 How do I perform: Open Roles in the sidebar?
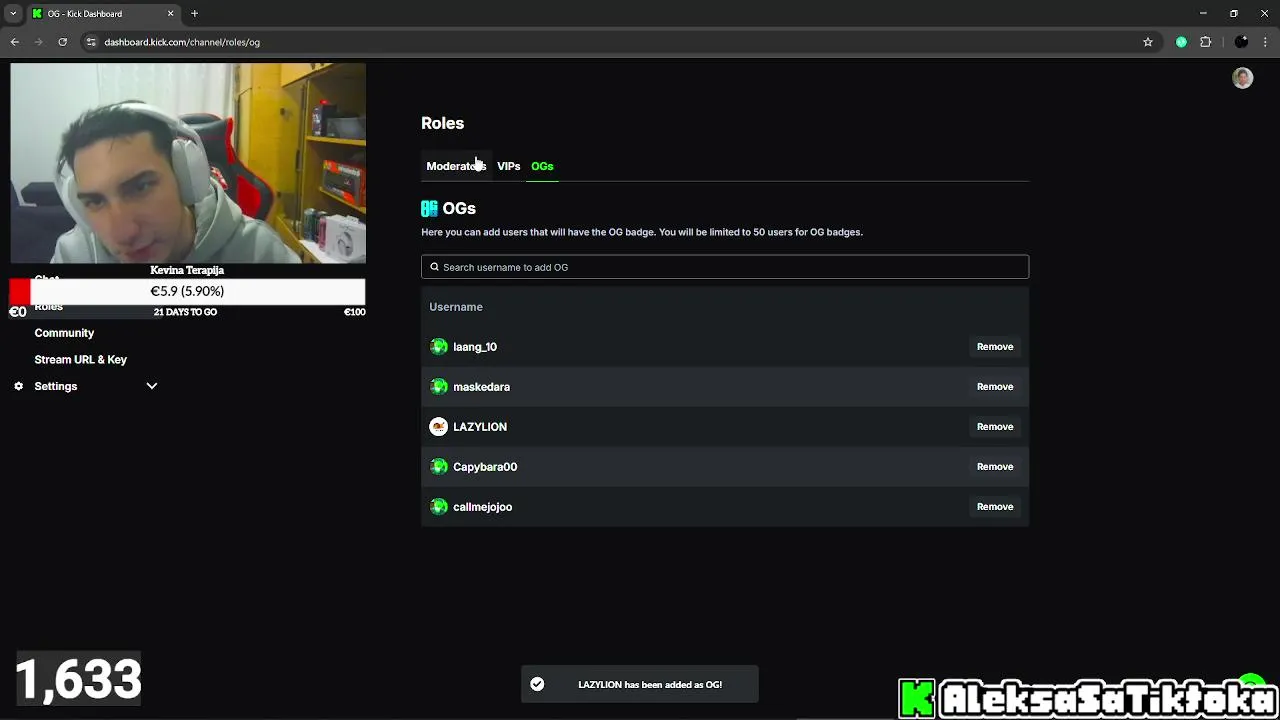[x=48, y=307]
